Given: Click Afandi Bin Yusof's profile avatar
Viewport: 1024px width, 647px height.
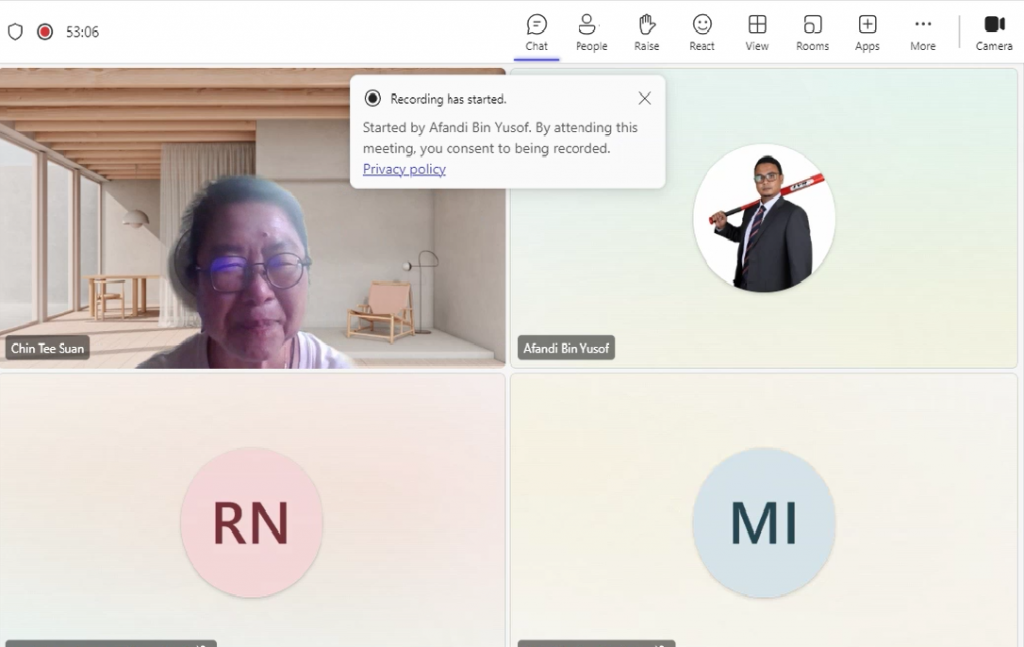Looking at the screenshot, I should point(764,218).
